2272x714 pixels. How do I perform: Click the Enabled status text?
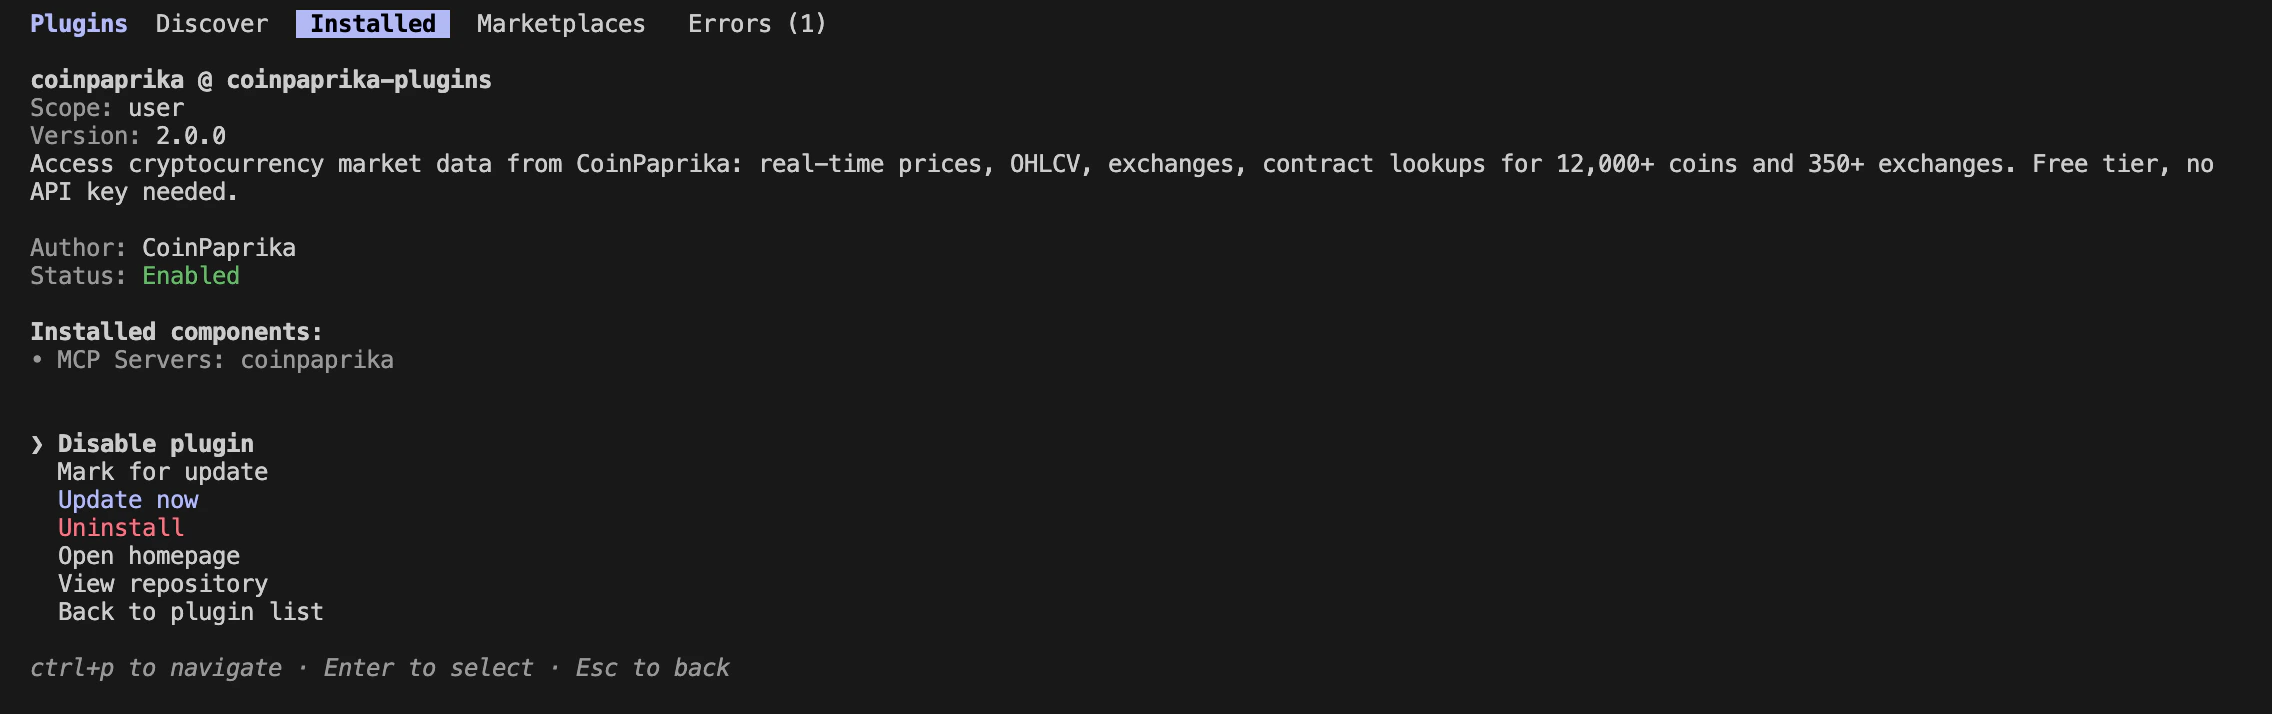(190, 275)
